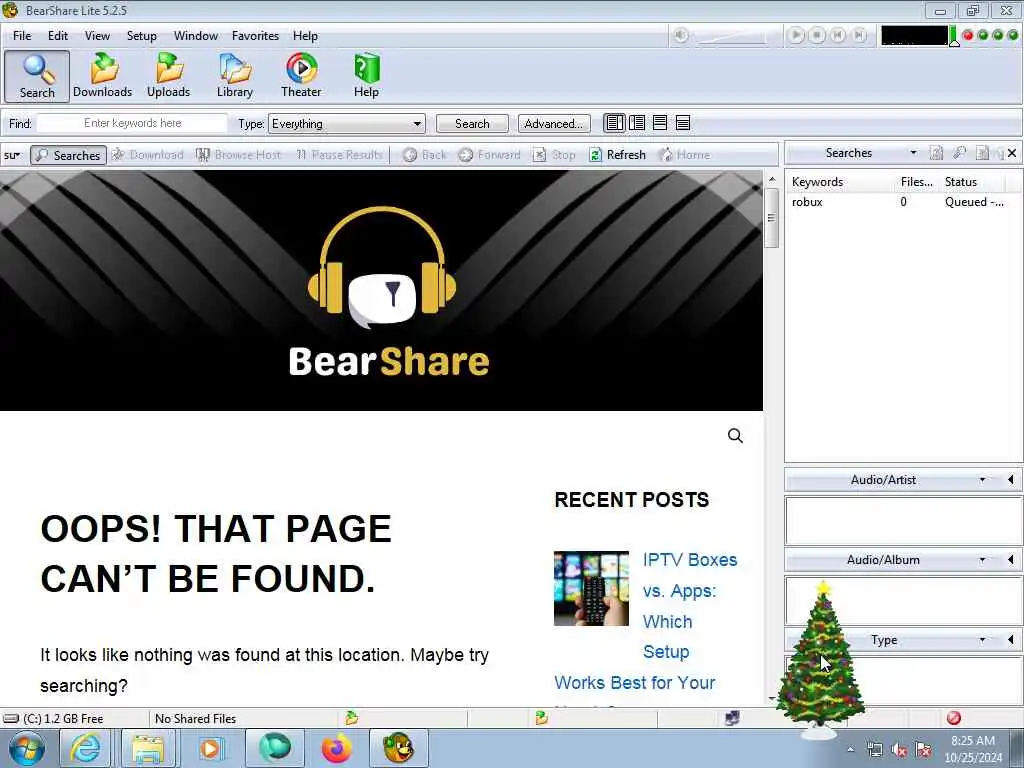This screenshot has width=1024, height=768.
Task: Open the Setup menu
Action: click(x=142, y=36)
